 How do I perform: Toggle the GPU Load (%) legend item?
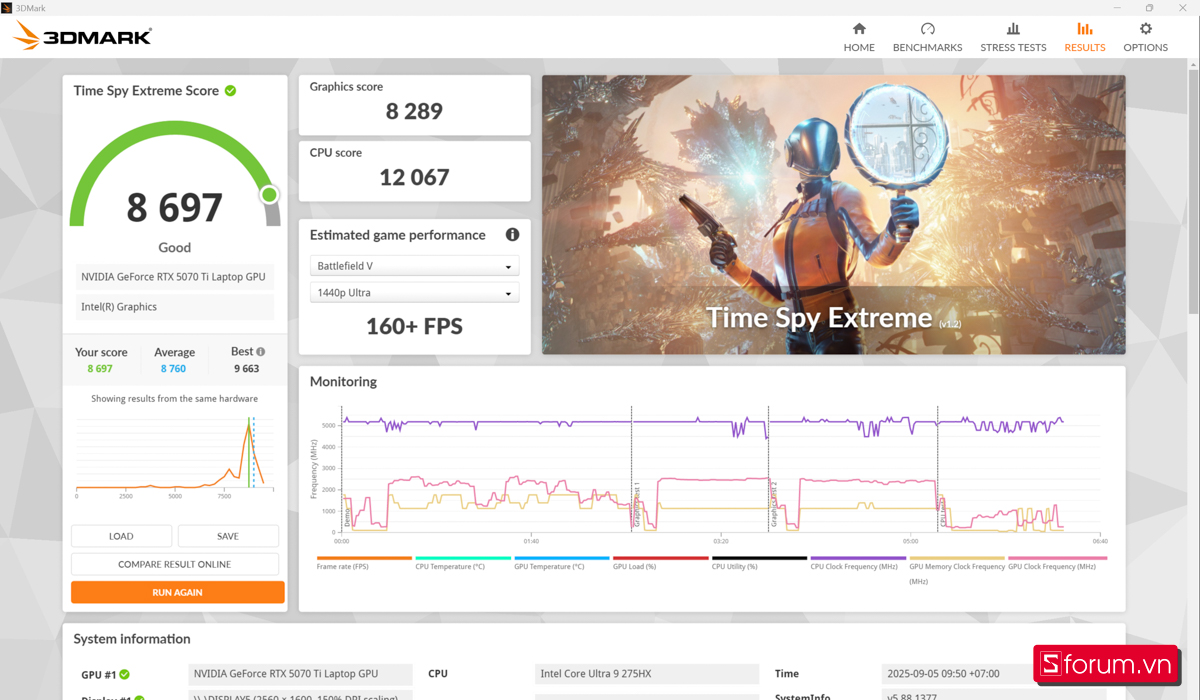pos(660,564)
